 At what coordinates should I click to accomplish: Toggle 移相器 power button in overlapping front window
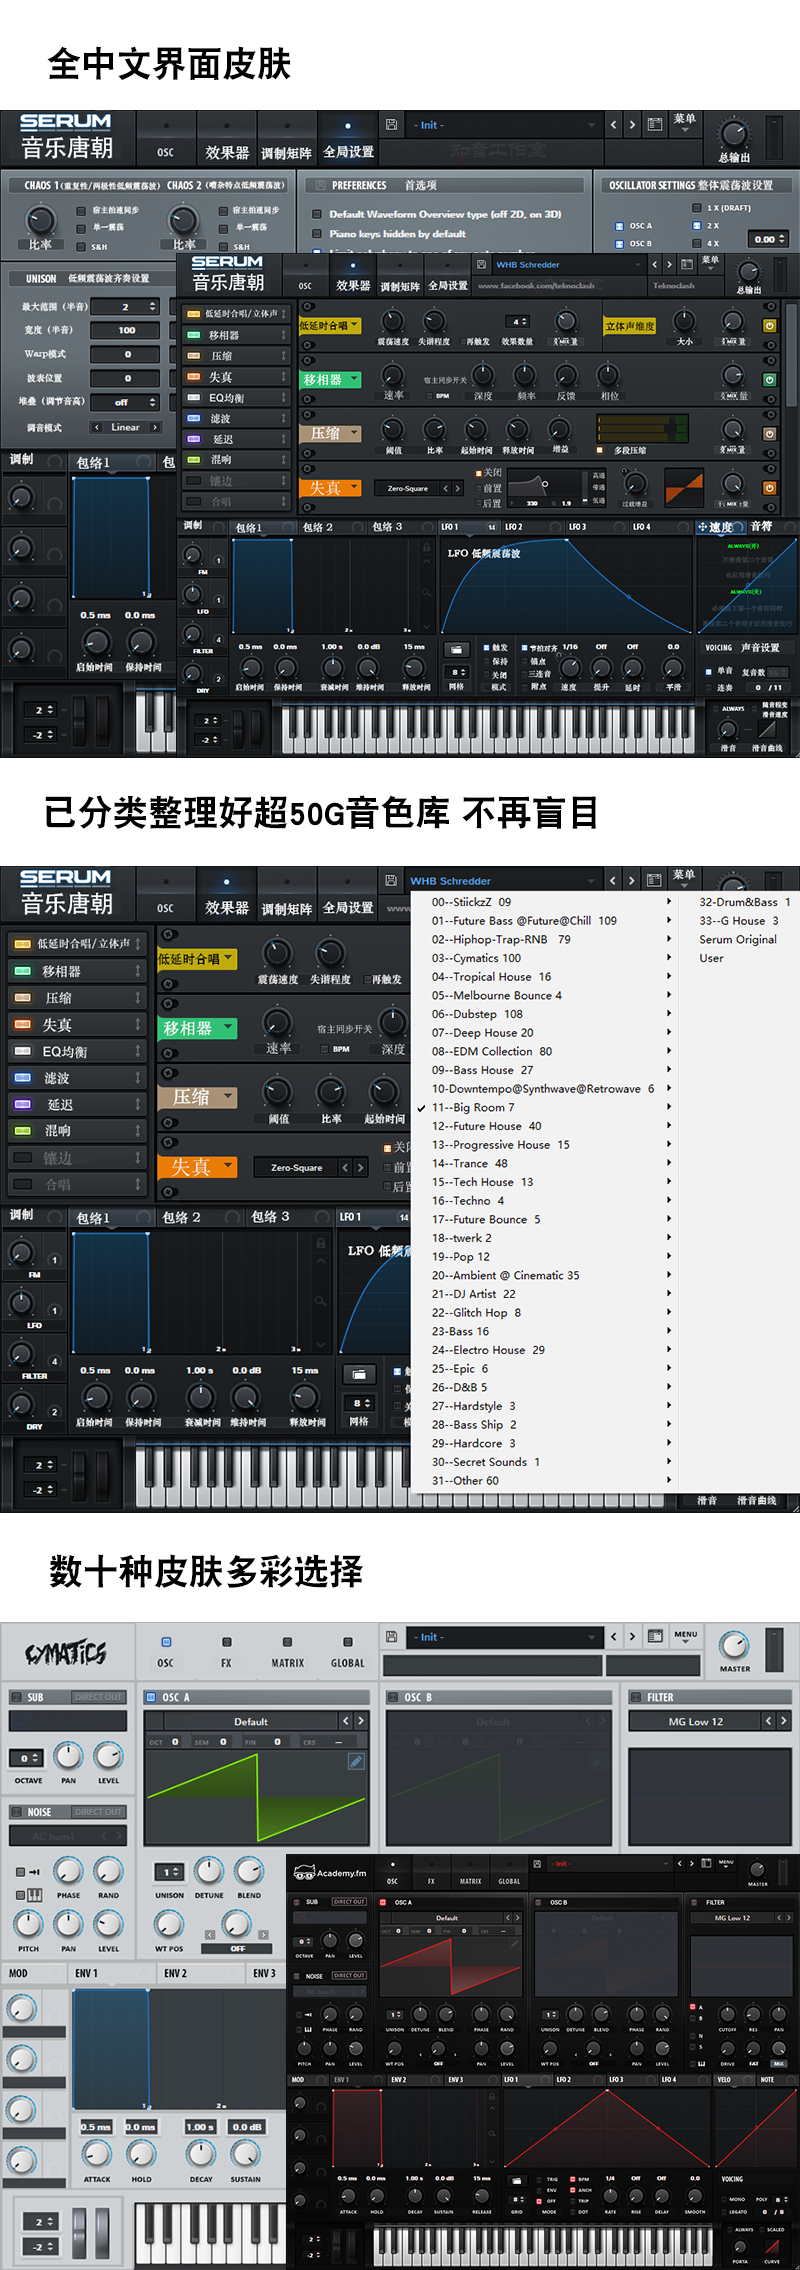(x=769, y=380)
